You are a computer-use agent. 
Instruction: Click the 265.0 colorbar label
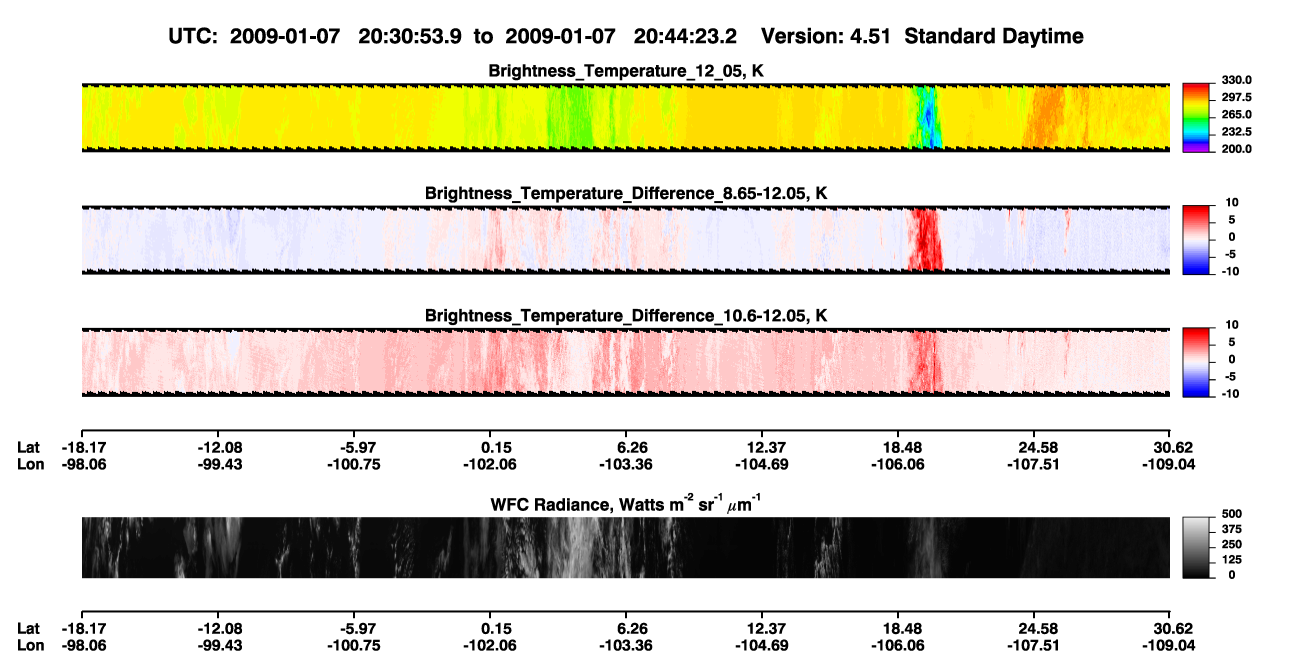[x=1236, y=115]
